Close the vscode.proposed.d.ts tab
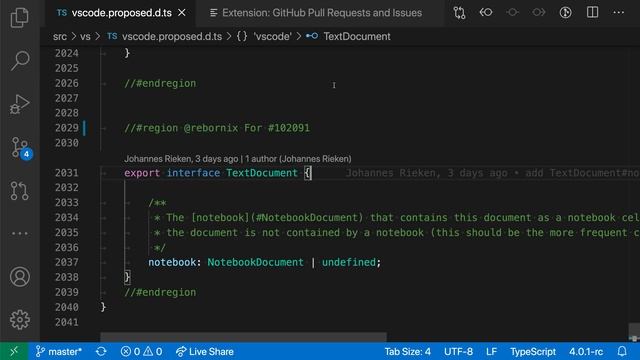This screenshot has height=360, width=640. [182, 13]
